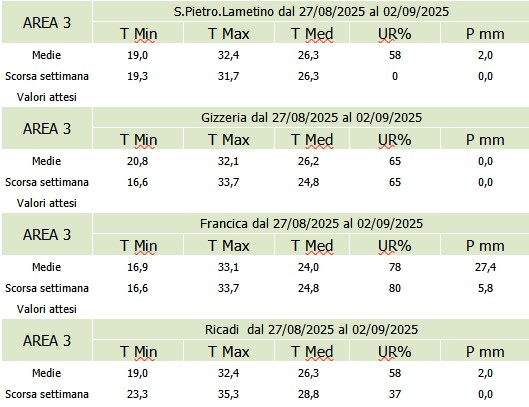529x407 pixels.
Task: Click the Gizzeria dal 27/08/2025 header cell
Action: [311, 117]
